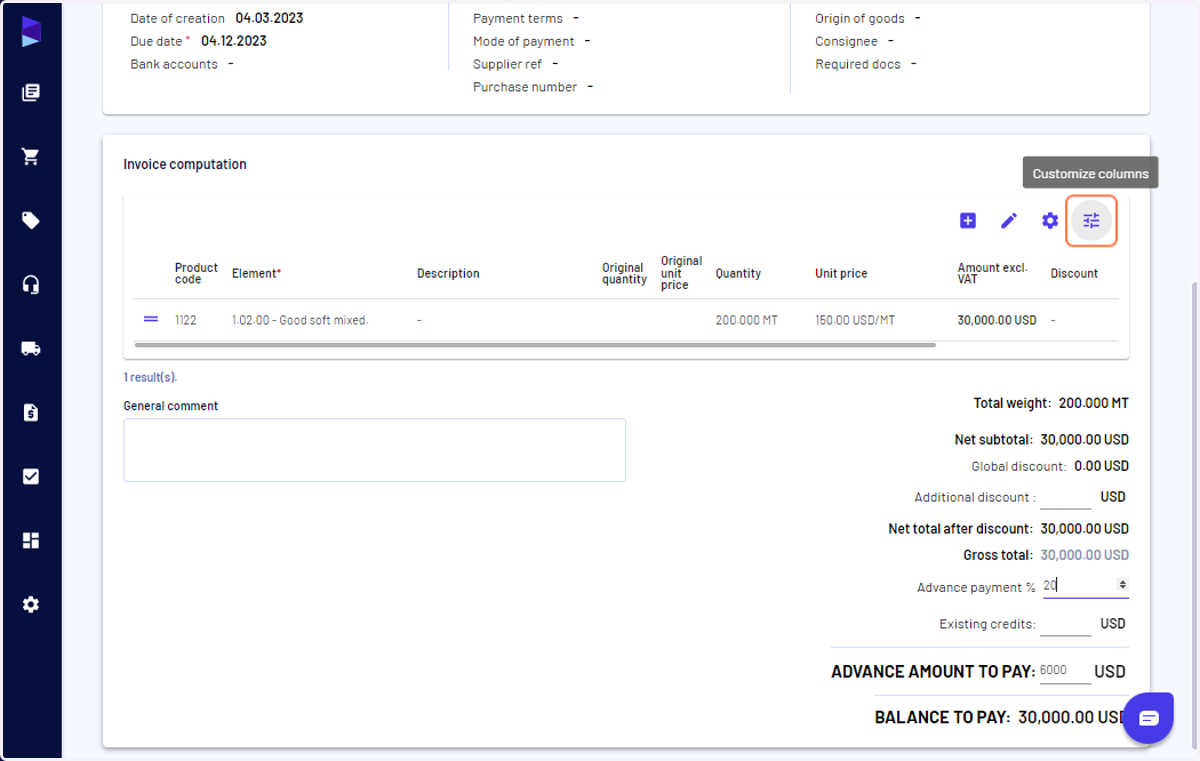Open the headset support sidebar icon
The width and height of the screenshot is (1200, 761).
(x=31, y=285)
